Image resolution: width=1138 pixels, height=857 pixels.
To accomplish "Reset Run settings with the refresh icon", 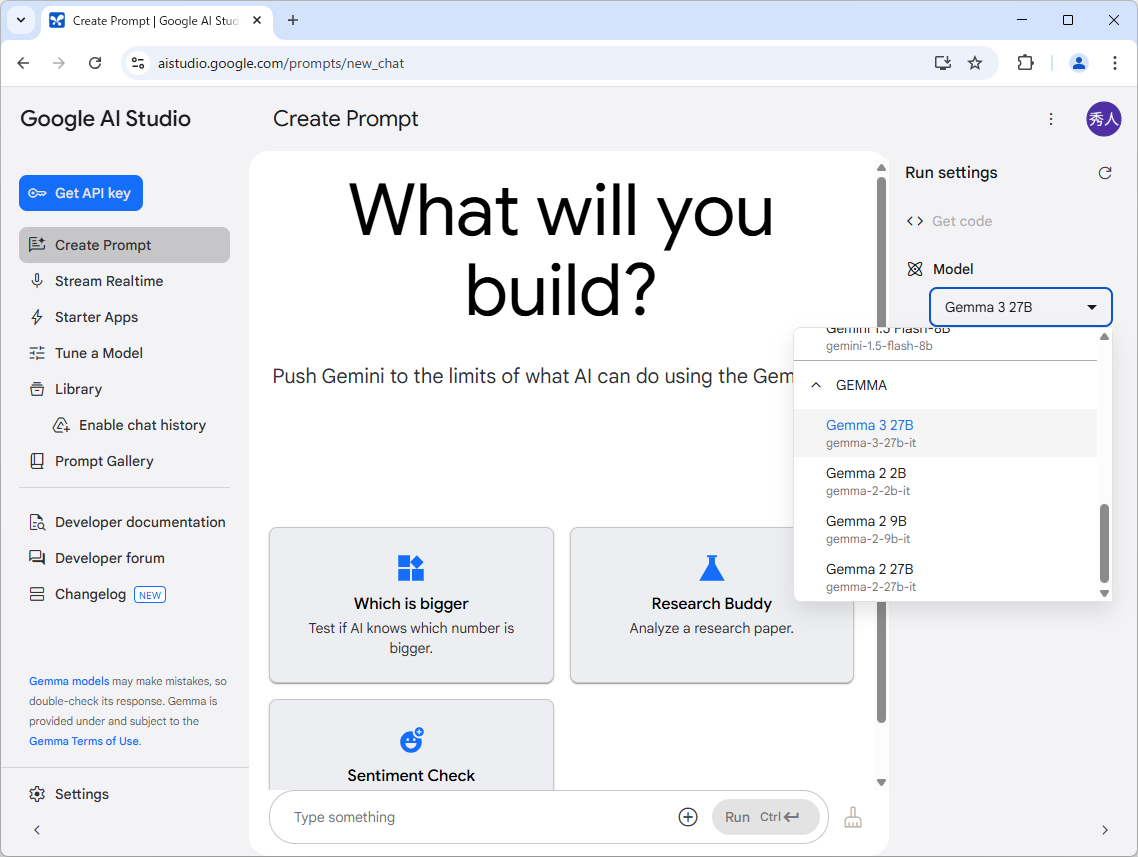I will click(x=1105, y=173).
